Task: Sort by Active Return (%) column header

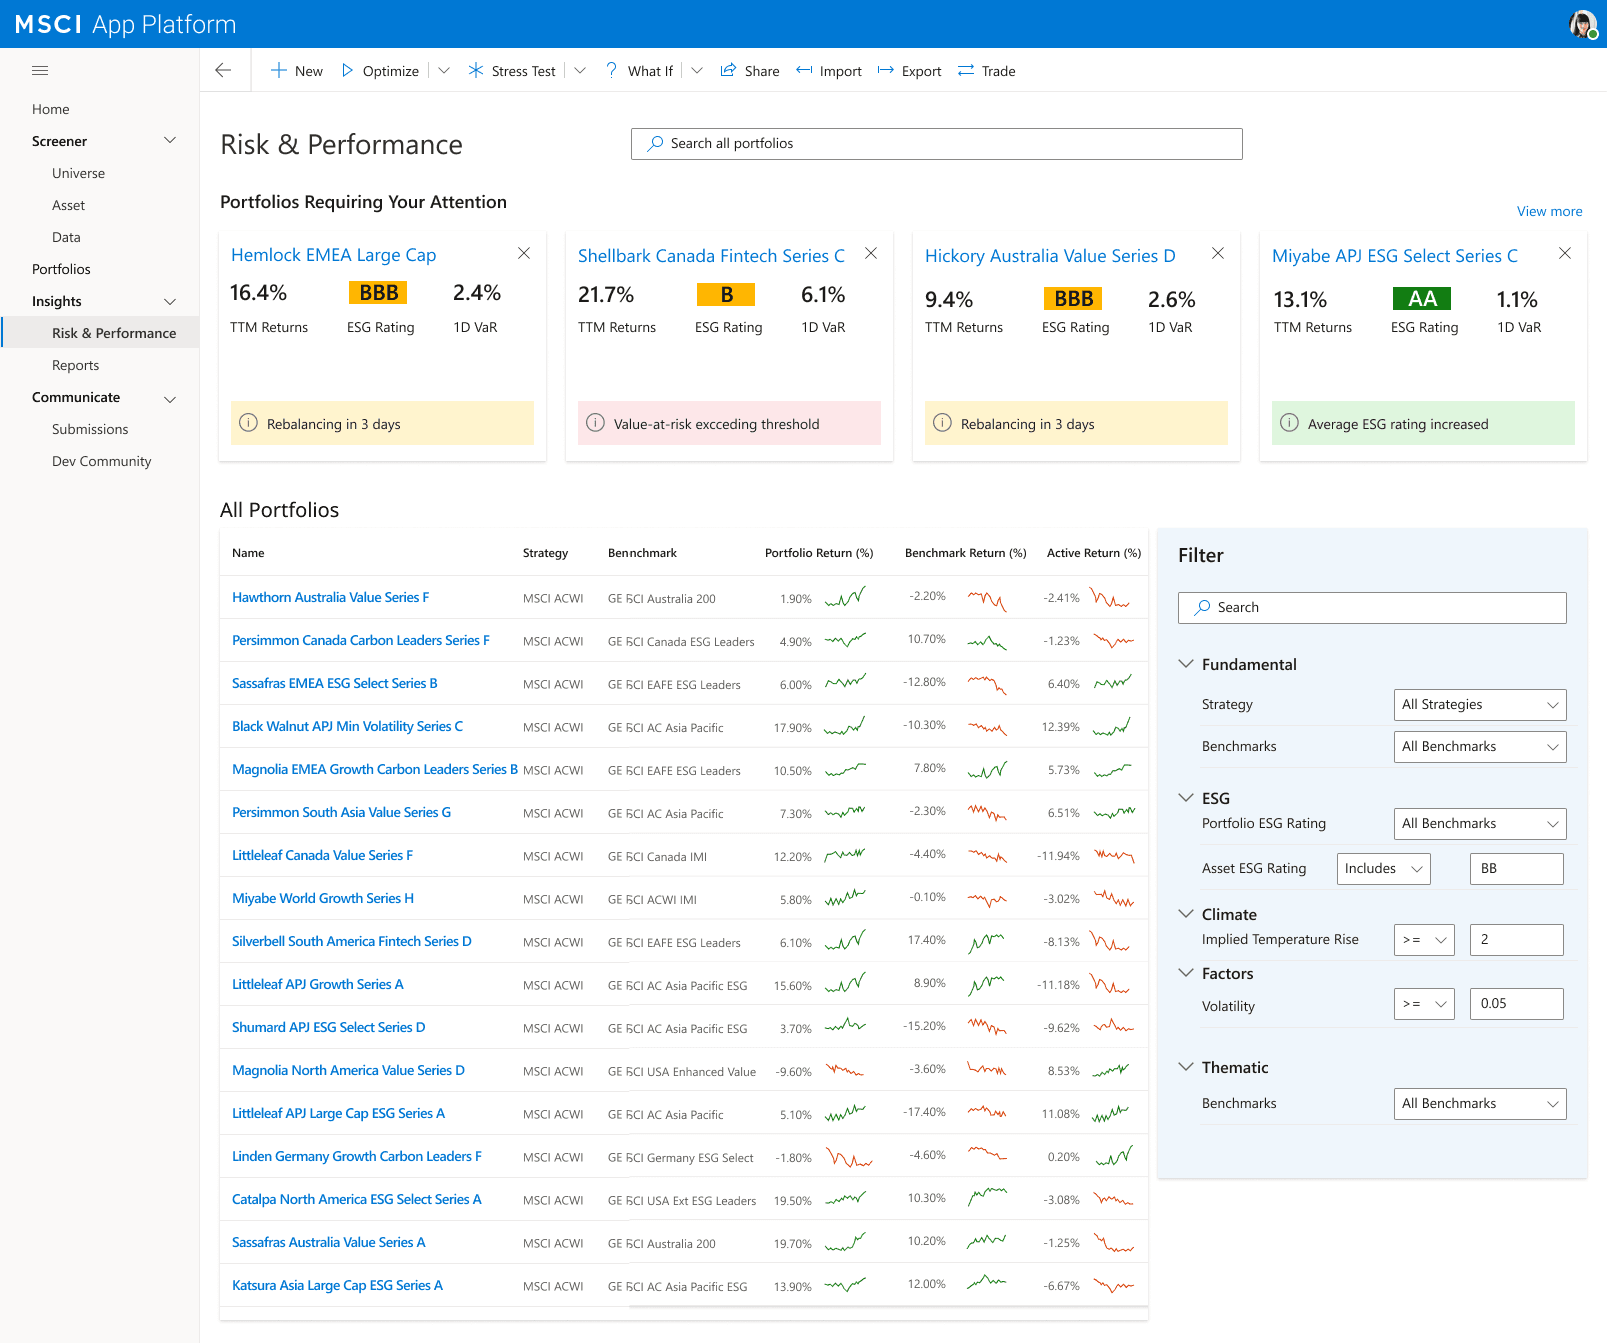Action: pyautogui.click(x=1094, y=553)
